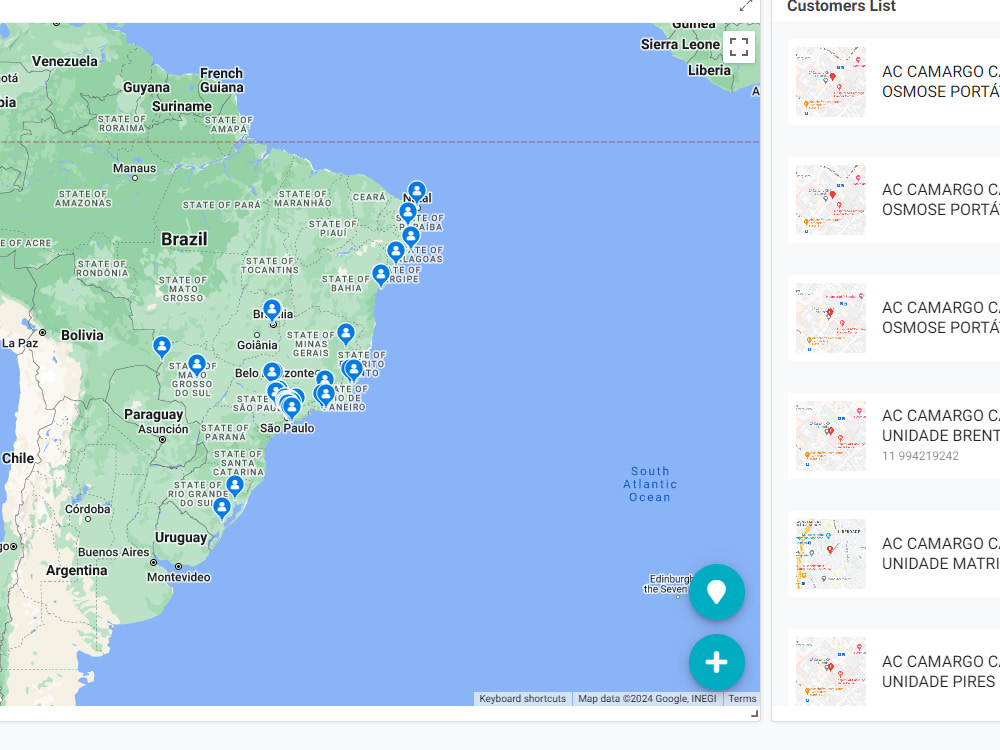The height and width of the screenshot is (750, 1000).
Task: Open the AC CAMARGO UNIDADE MATRI customer thumbnail
Action: tap(830, 554)
